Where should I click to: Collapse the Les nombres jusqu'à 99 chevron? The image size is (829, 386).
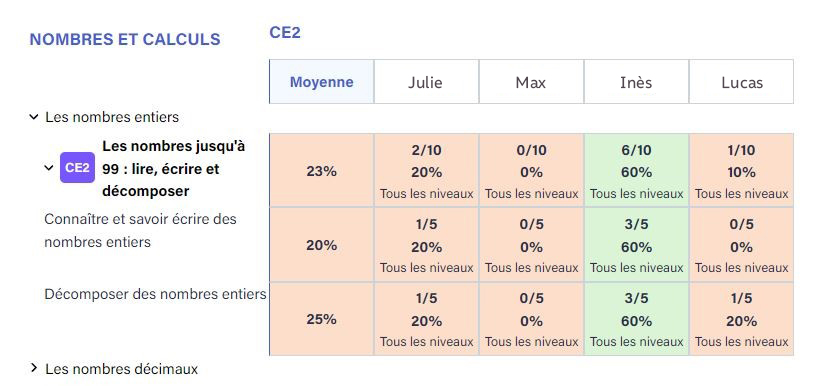[x=49, y=168]
